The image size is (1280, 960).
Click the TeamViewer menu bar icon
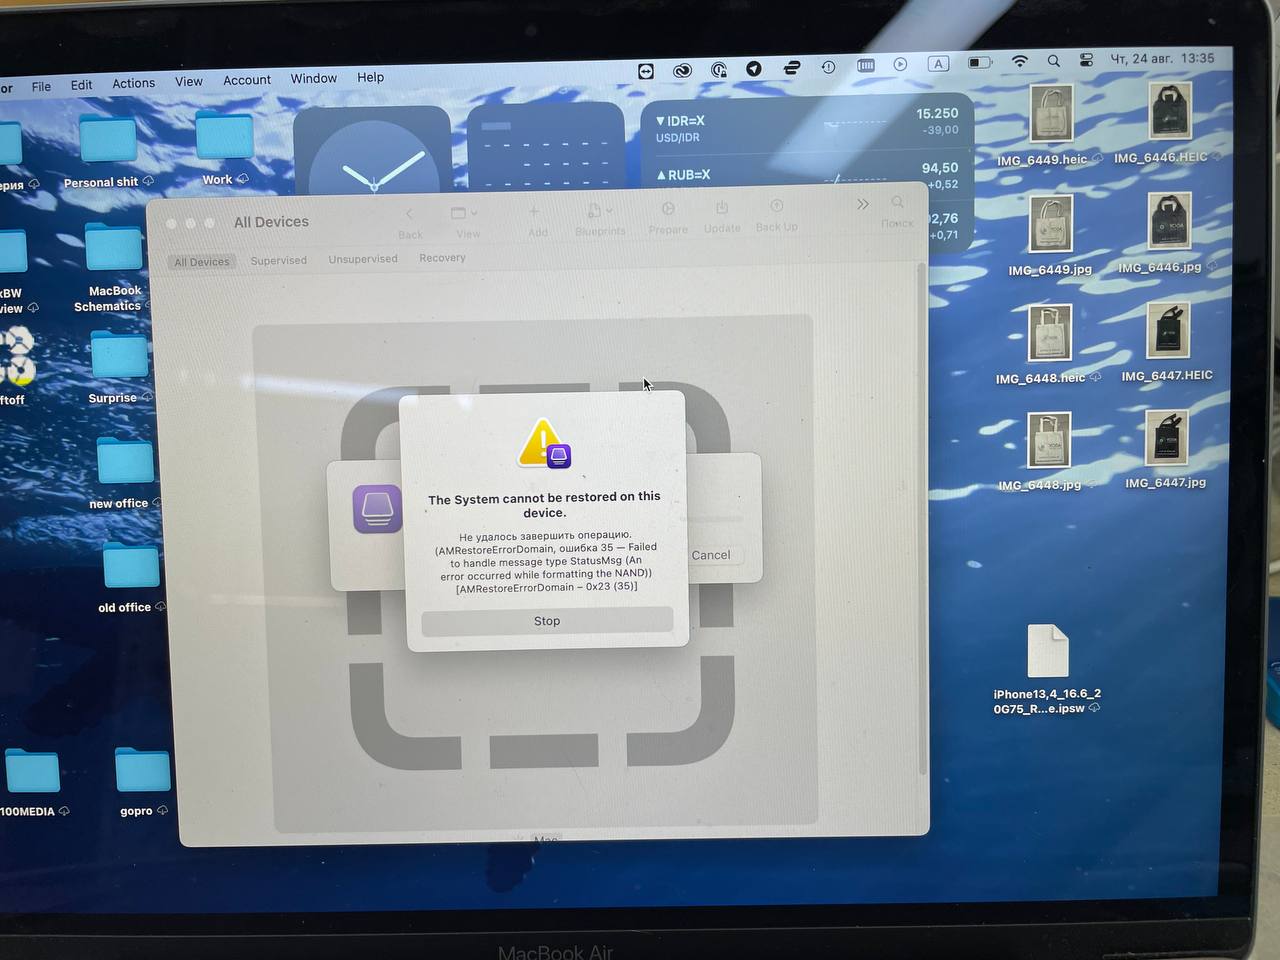[646, 71]
